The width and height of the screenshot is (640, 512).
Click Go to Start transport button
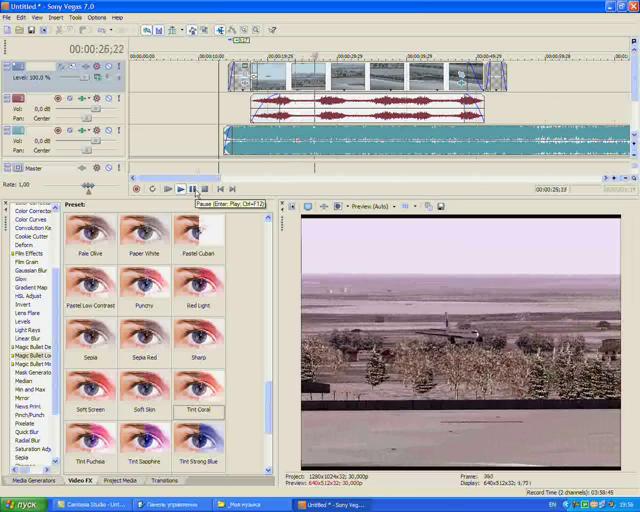pyautogui.click(x=220, y=189)
